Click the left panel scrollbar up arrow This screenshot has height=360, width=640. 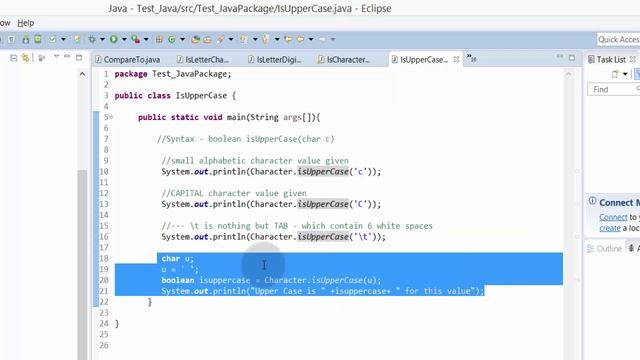(82, 74)
